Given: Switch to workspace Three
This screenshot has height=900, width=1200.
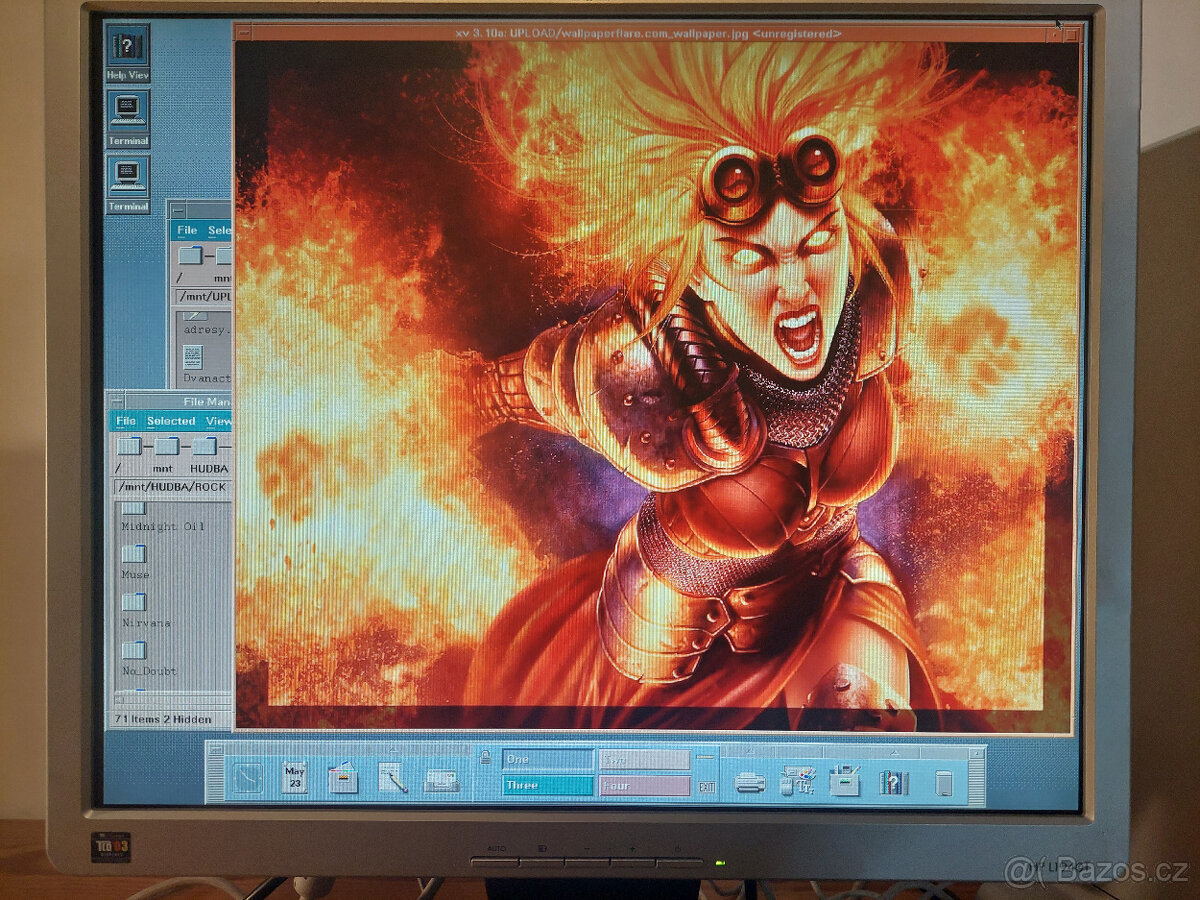Looking at the screenshot, I should pos(547,785).
